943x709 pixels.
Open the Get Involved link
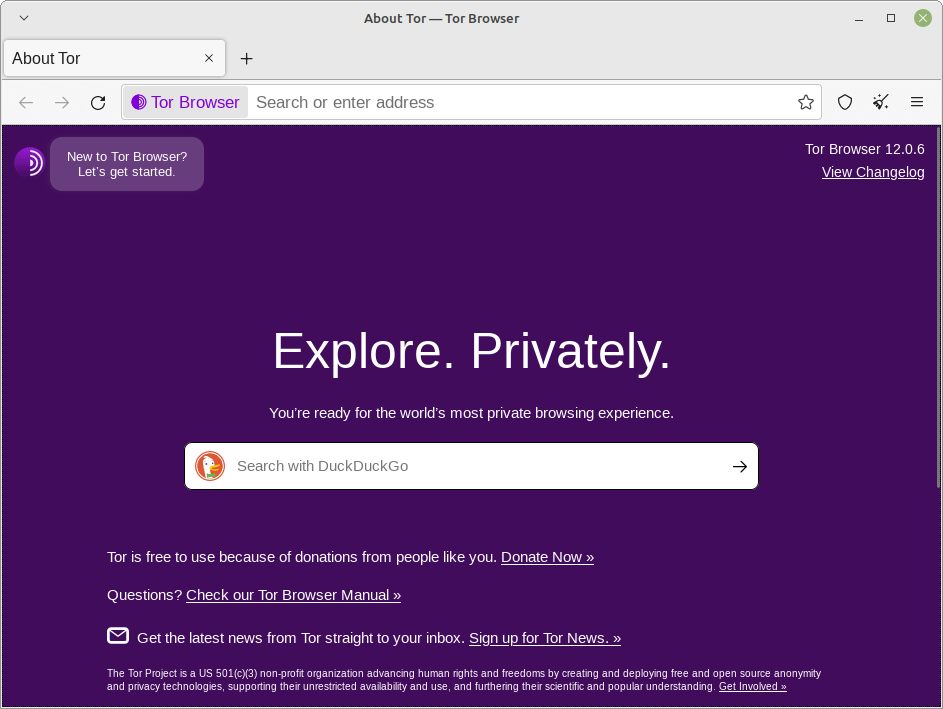(752, 686)
